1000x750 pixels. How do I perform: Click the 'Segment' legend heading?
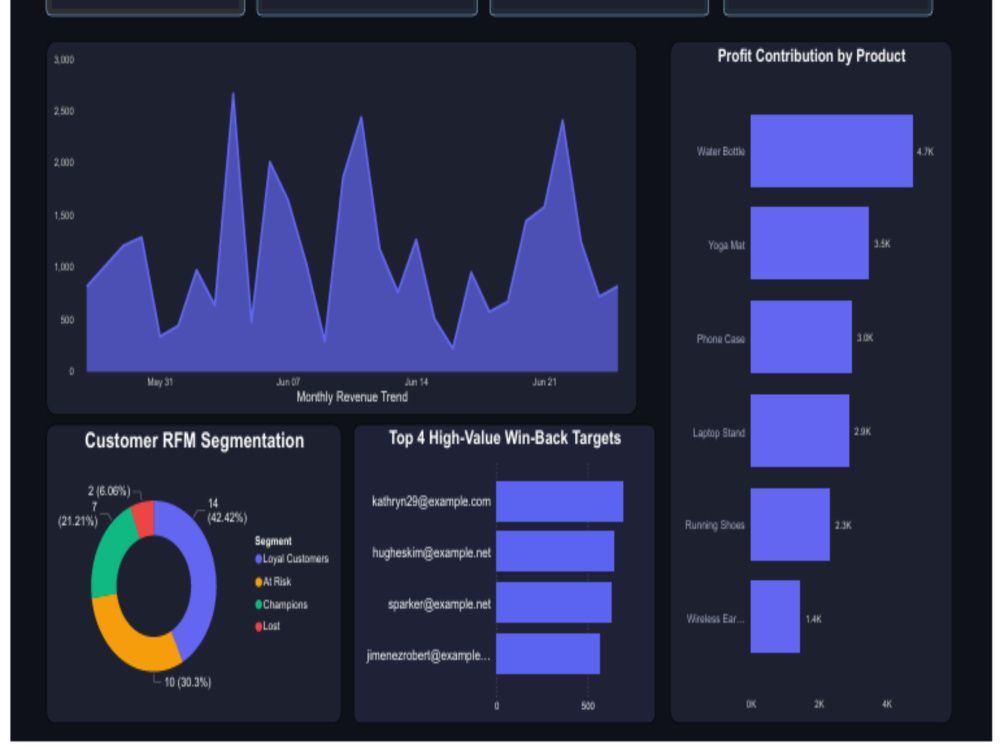click(273, 541)
